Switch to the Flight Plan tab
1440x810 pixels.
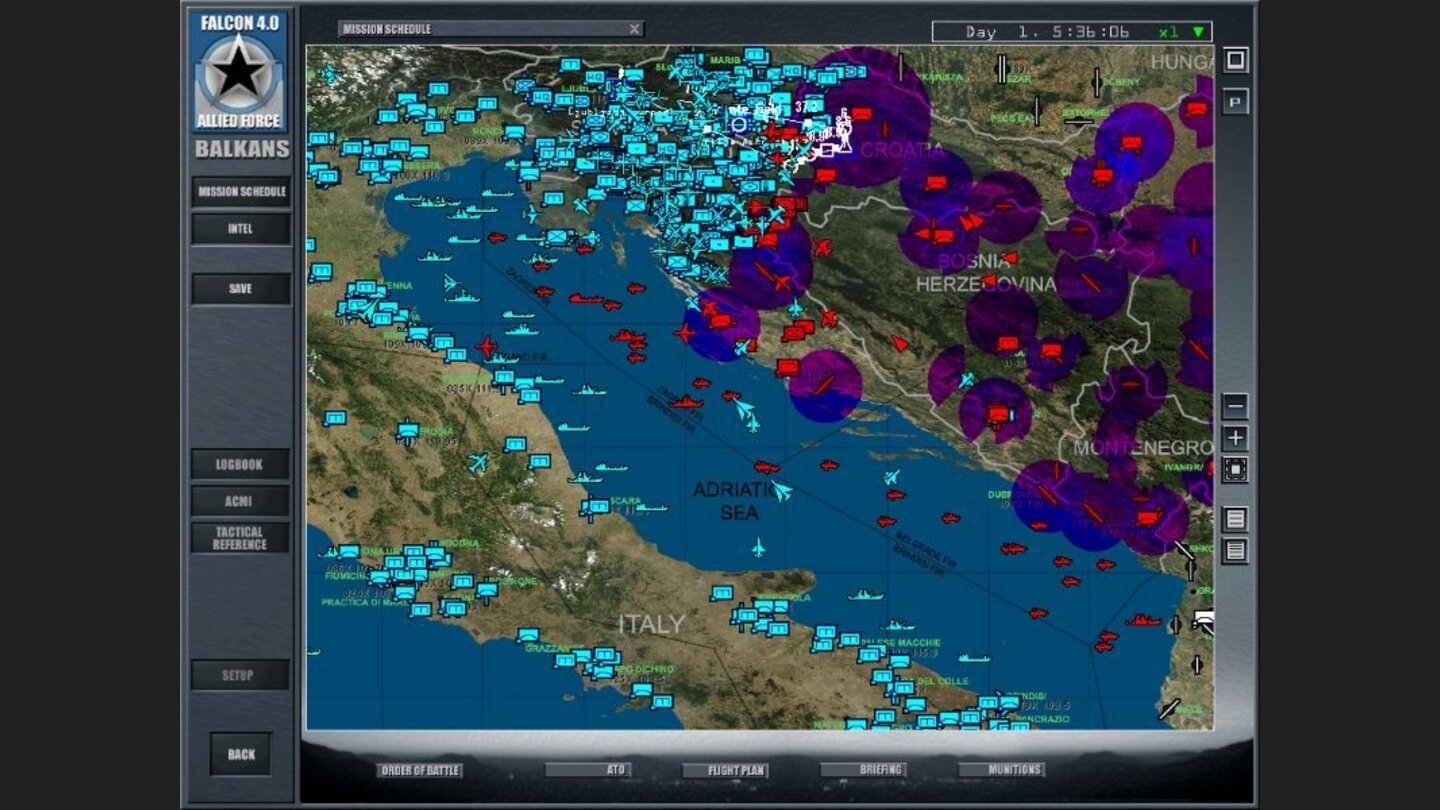tap(725, 770)
